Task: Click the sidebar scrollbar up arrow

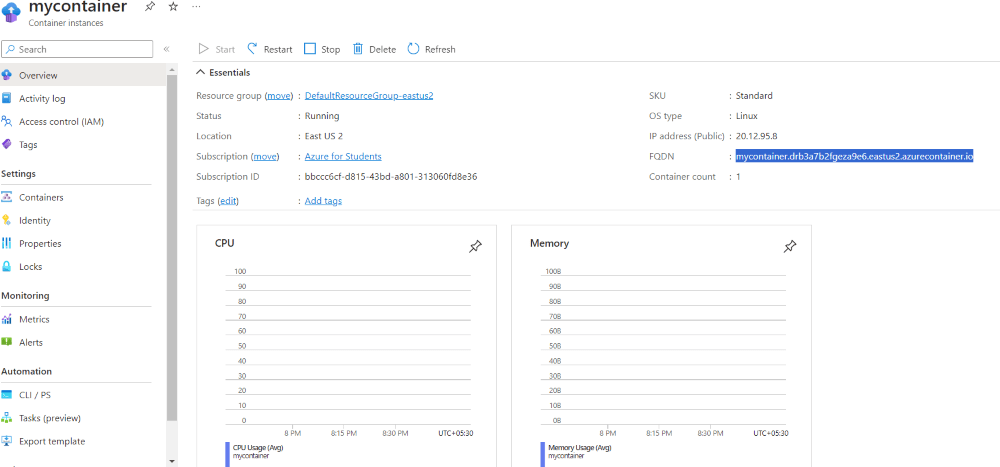Action: (172, 69)
